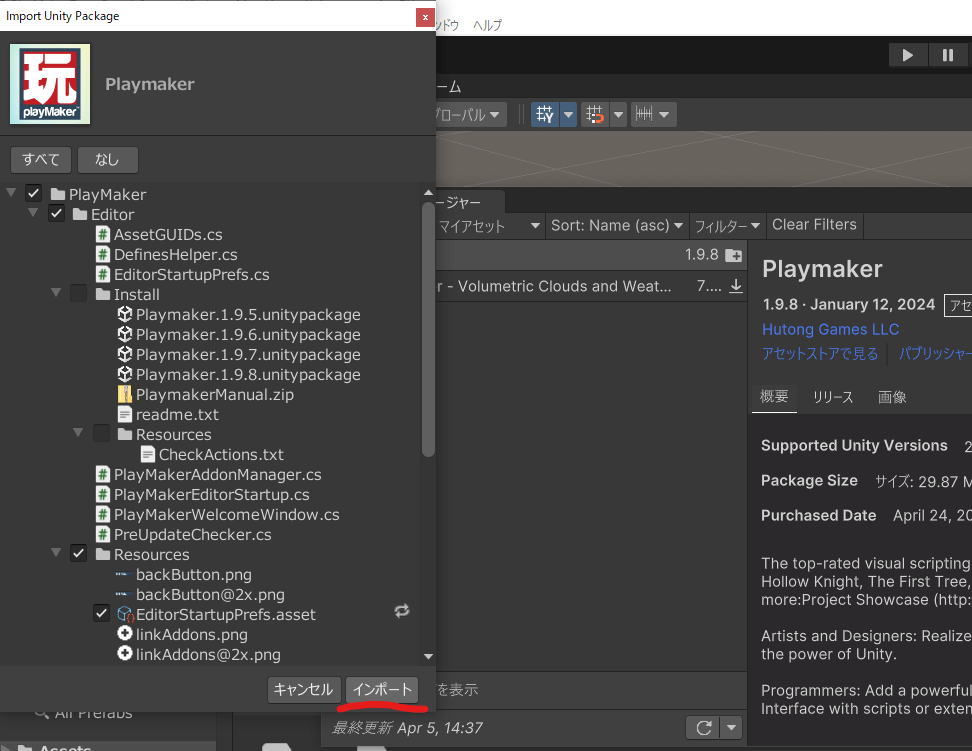Image resolution: width=972 pixels, height=751 pixels.
Task: Collapse the Install folder arrow
Action: (x=56, y=293)
